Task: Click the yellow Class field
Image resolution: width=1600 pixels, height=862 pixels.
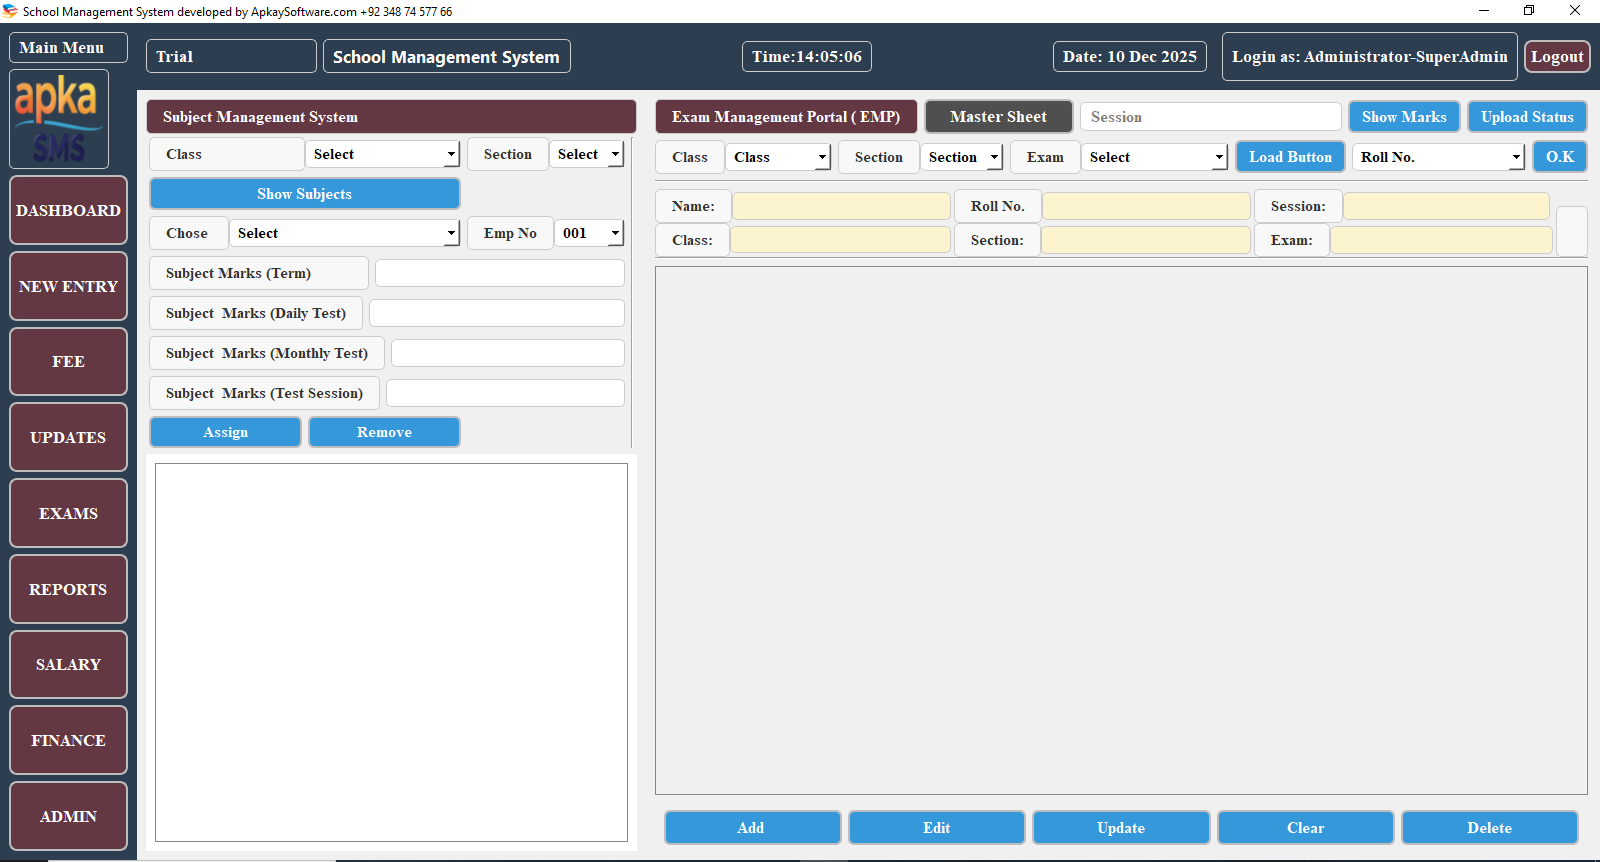Action: coord(840,240)
